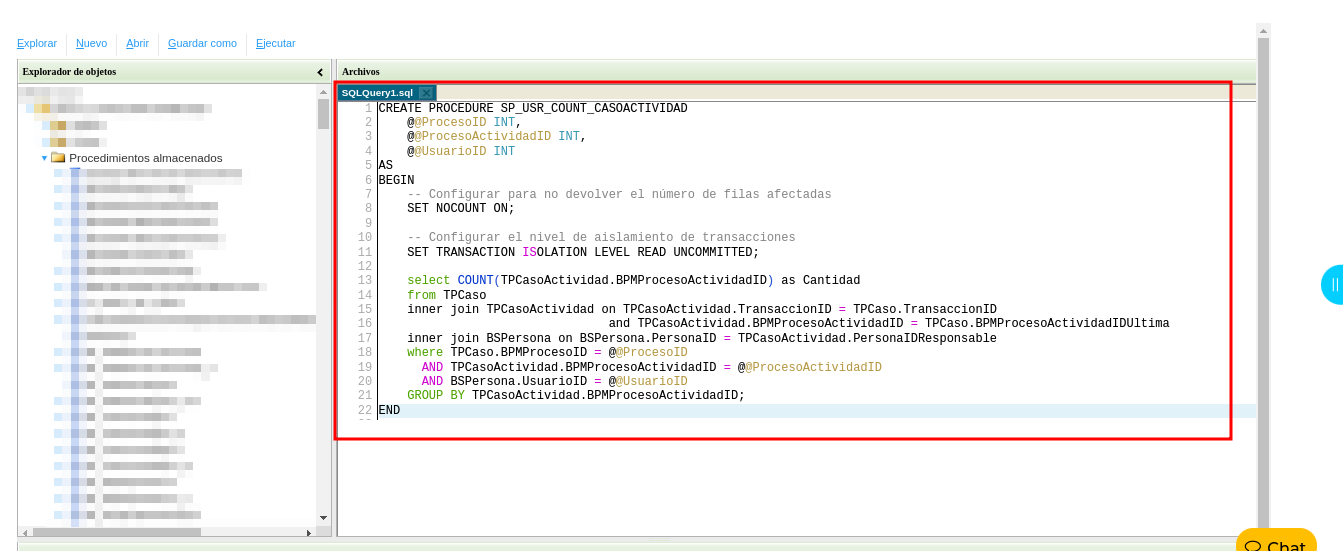
Task: Click the @ProcesoActividadID INT parameter line
Action: tap(497, 137)
